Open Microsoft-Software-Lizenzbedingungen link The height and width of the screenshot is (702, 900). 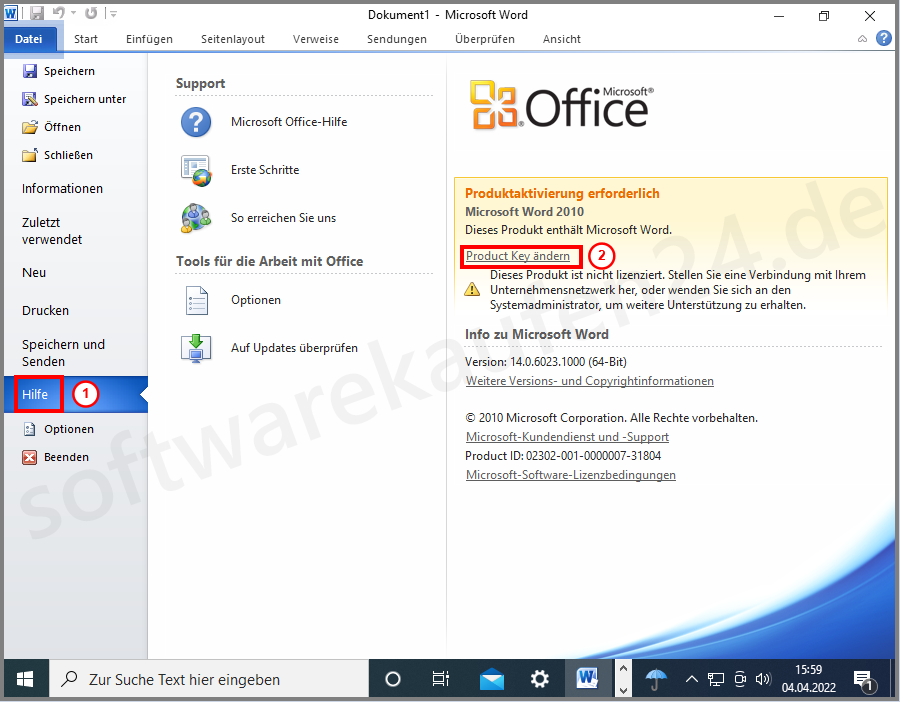(x=571, y=475)
